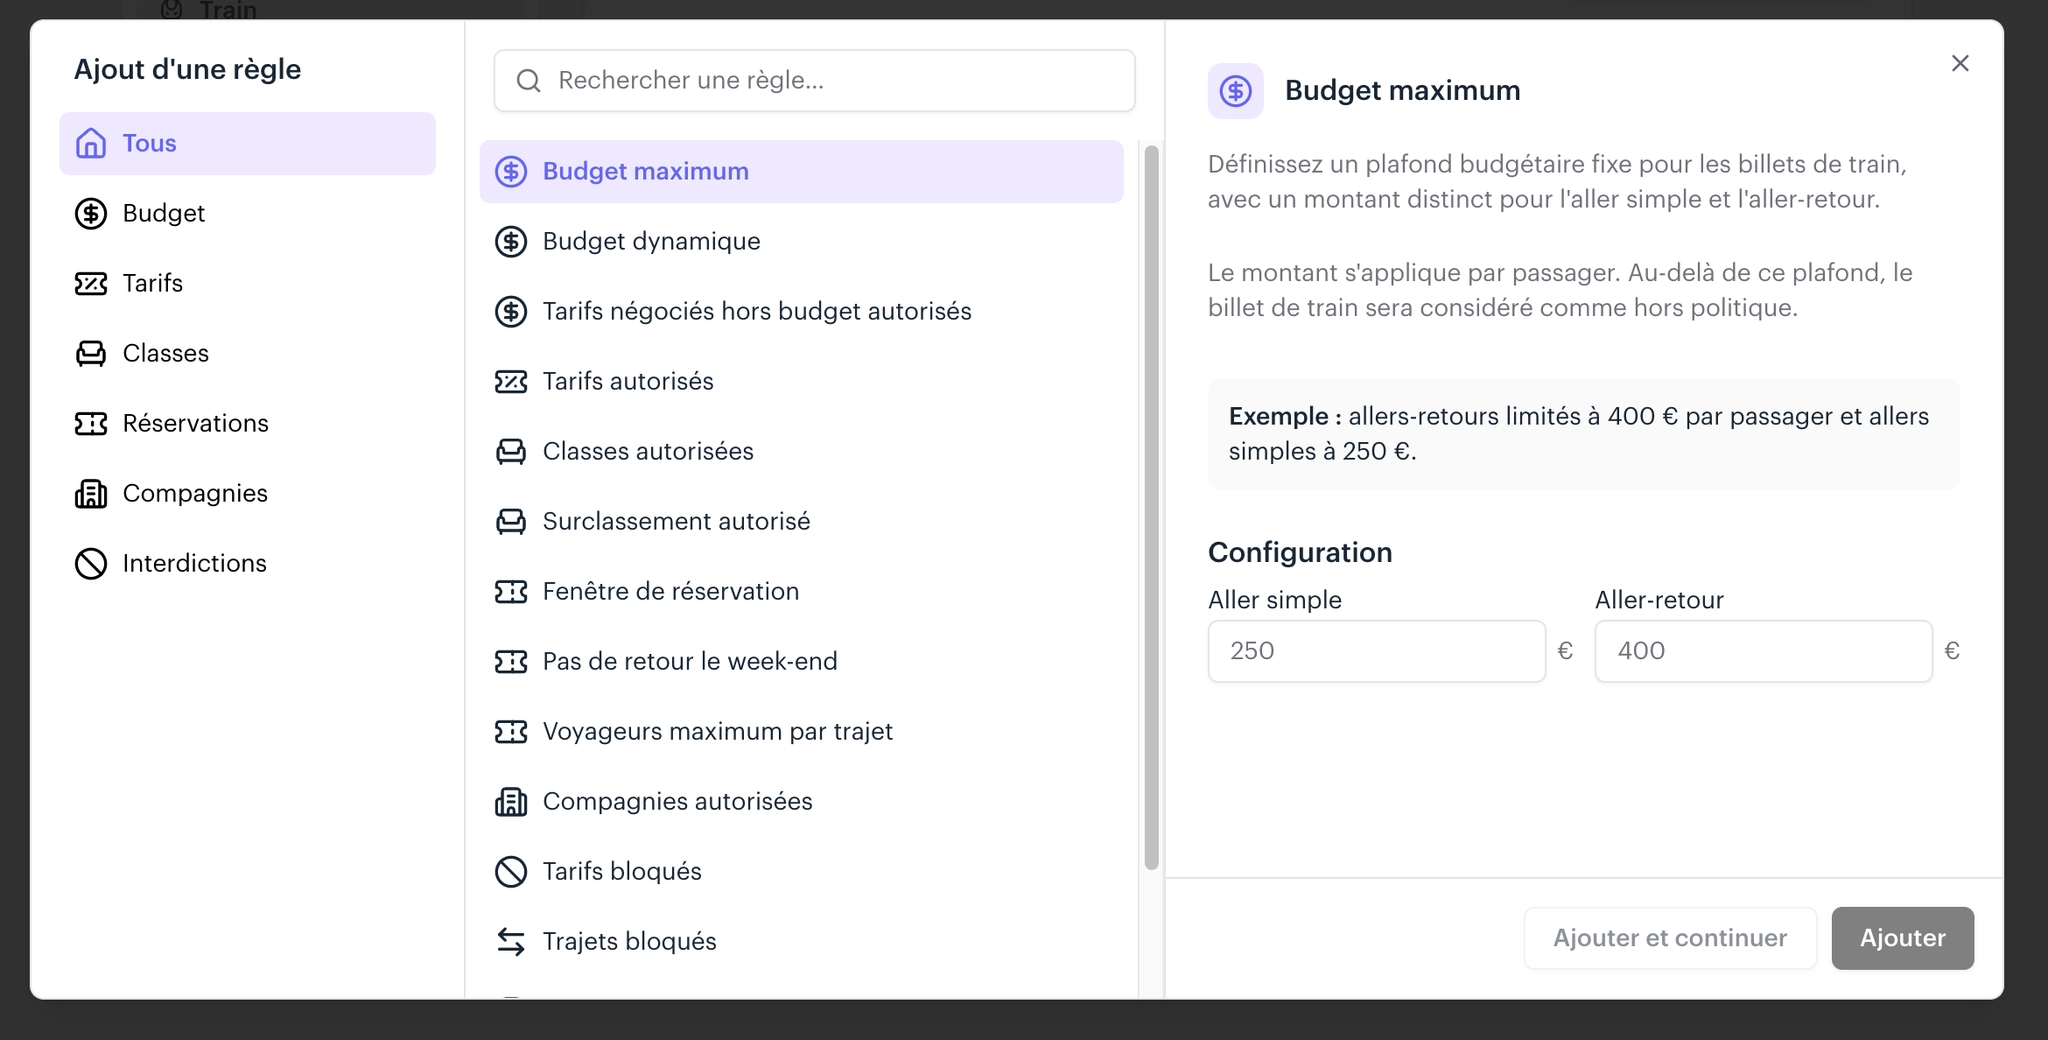Select Voyageurs maximum par trajet
Viewport: 2048px width, 1040px height.
tap(801, 731)
